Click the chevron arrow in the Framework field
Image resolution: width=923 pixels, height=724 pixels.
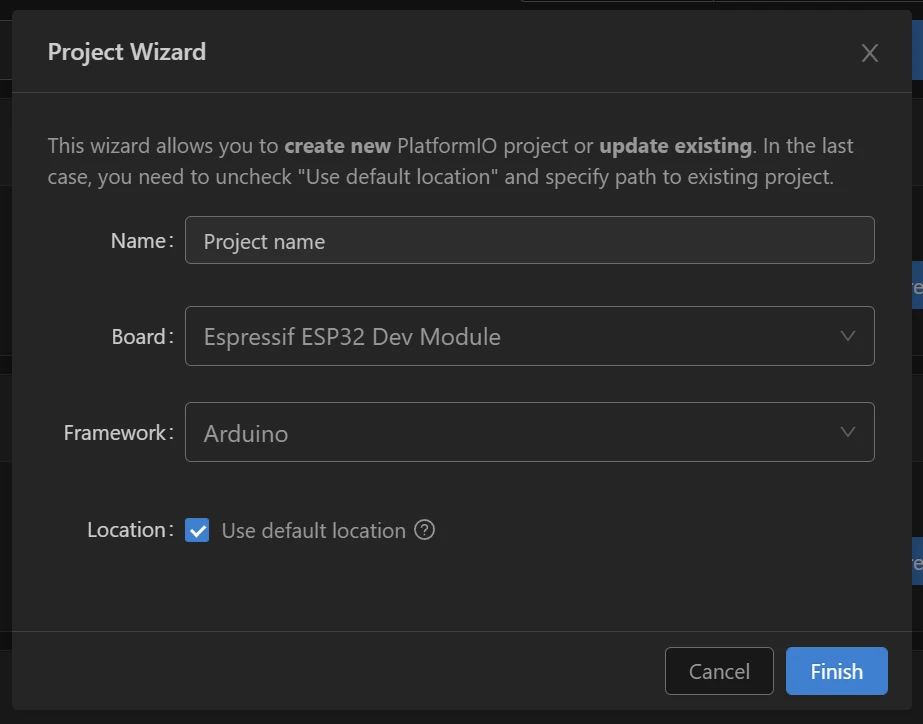click(848, 432)
